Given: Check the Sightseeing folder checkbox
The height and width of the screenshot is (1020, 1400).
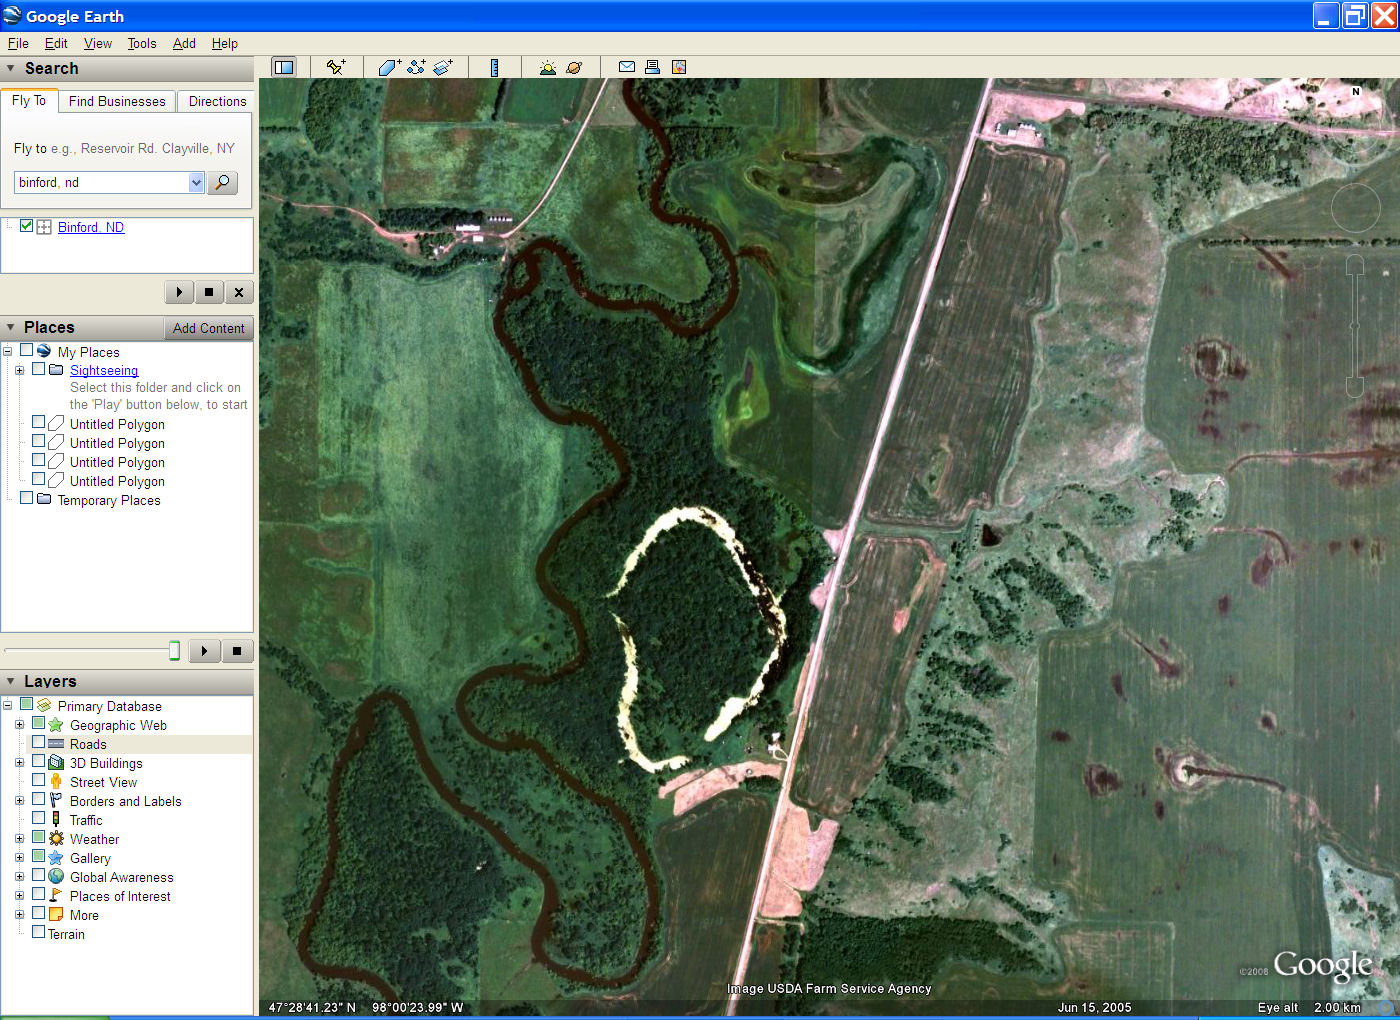Looking at the screenshot, I should click(39, 369).
